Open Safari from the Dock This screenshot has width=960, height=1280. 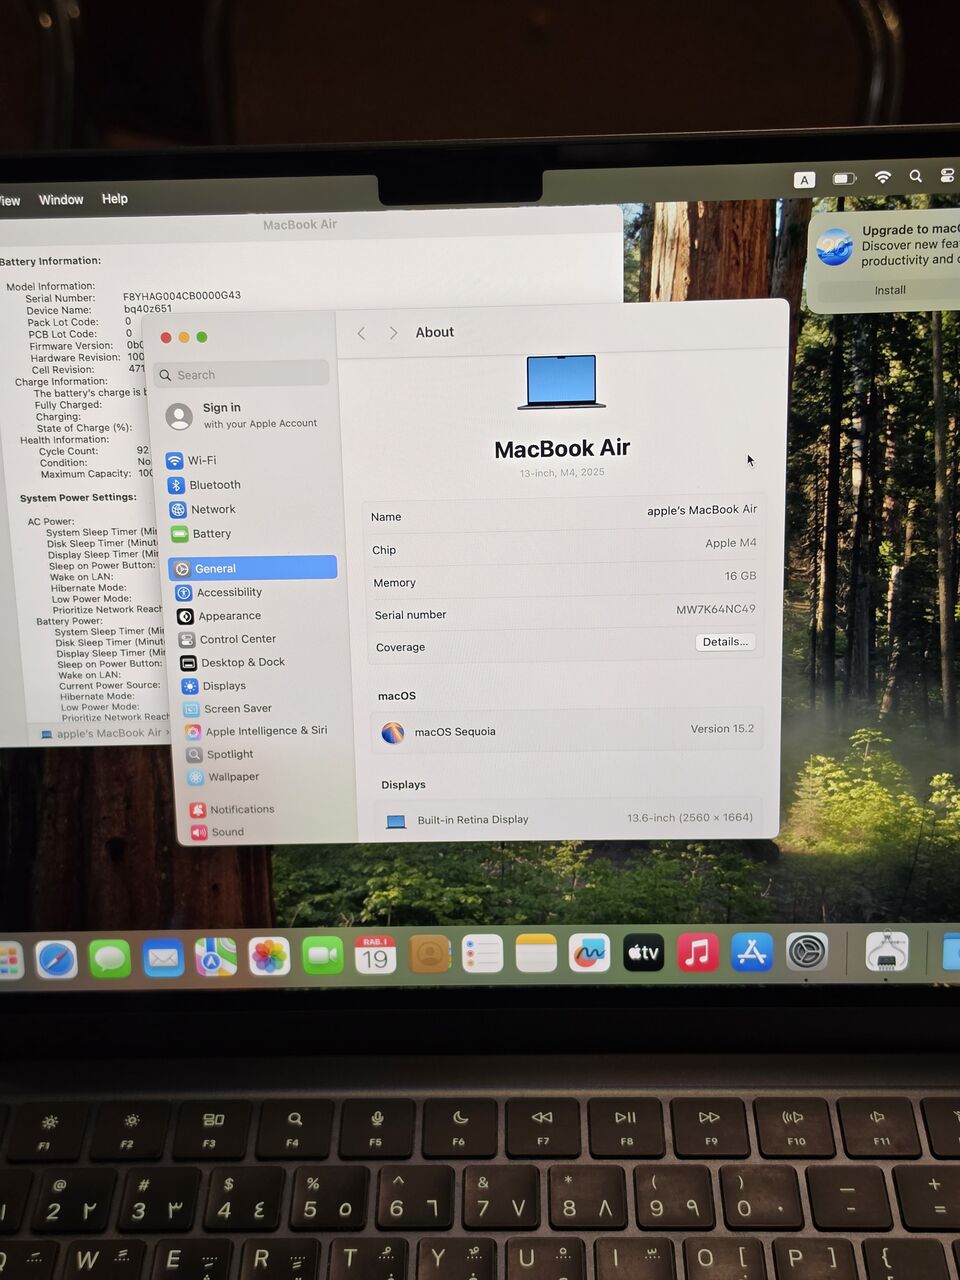[x=56, y=960]
